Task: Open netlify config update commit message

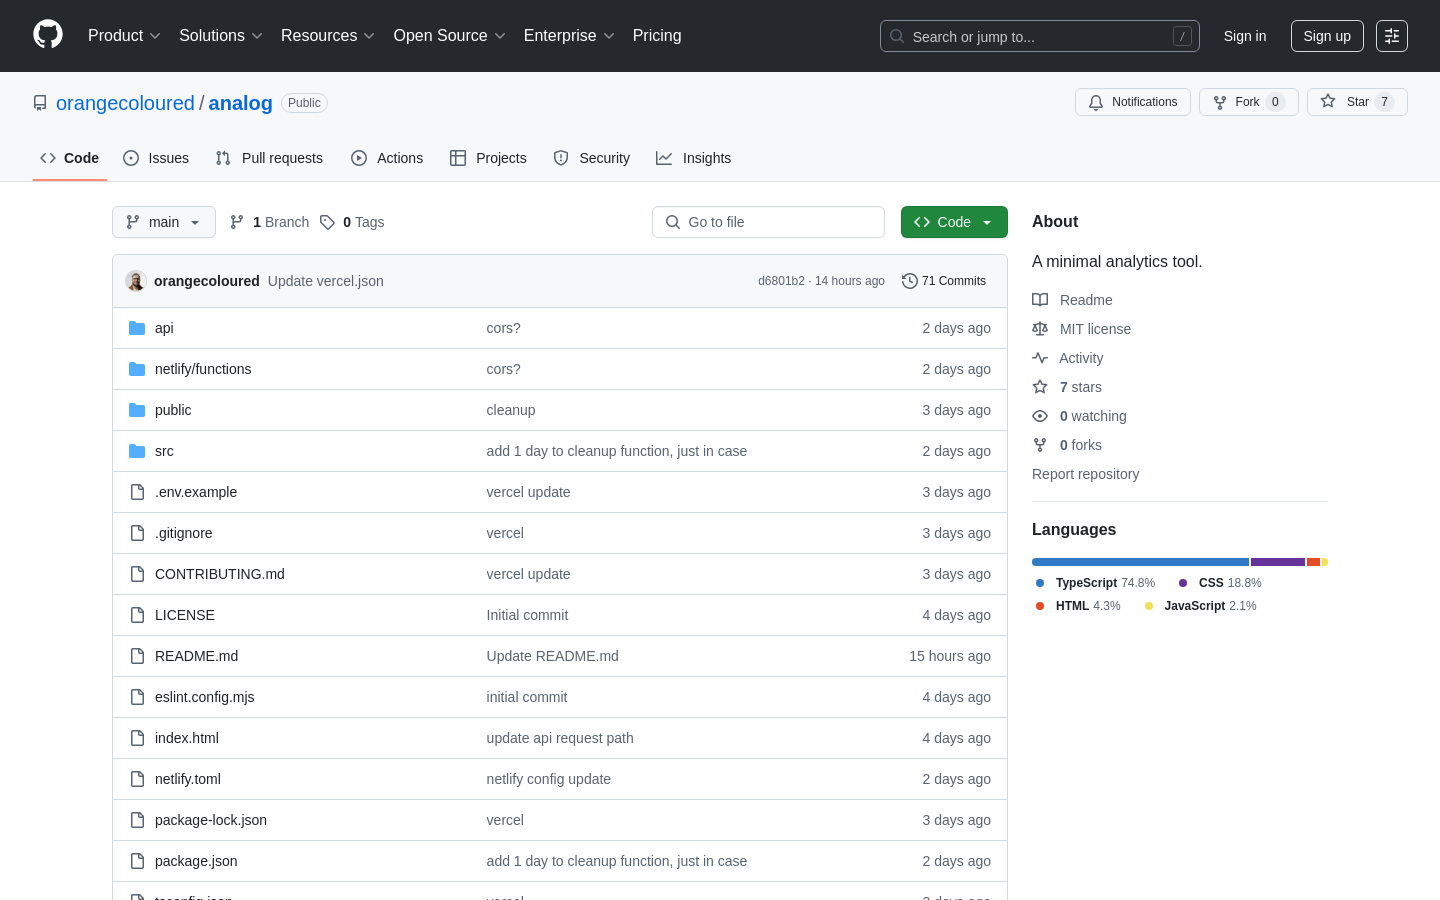Action: (549, 779)
